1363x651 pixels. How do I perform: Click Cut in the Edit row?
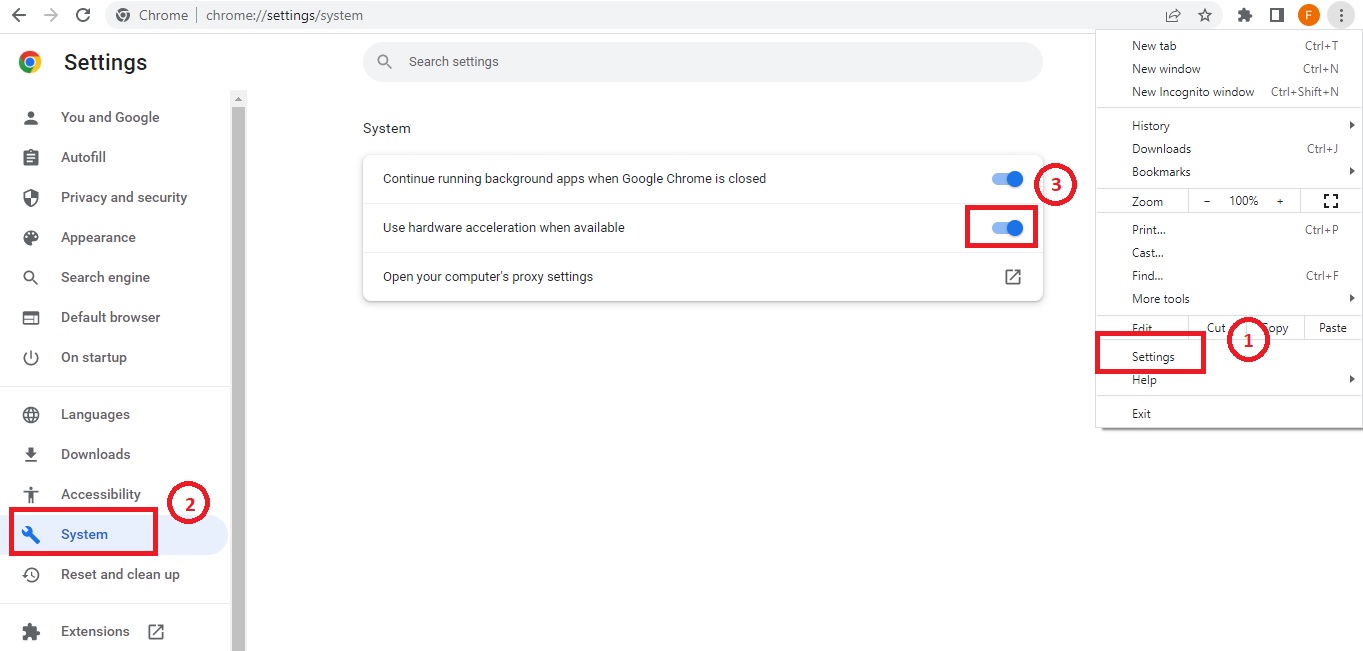(1216, 328)
